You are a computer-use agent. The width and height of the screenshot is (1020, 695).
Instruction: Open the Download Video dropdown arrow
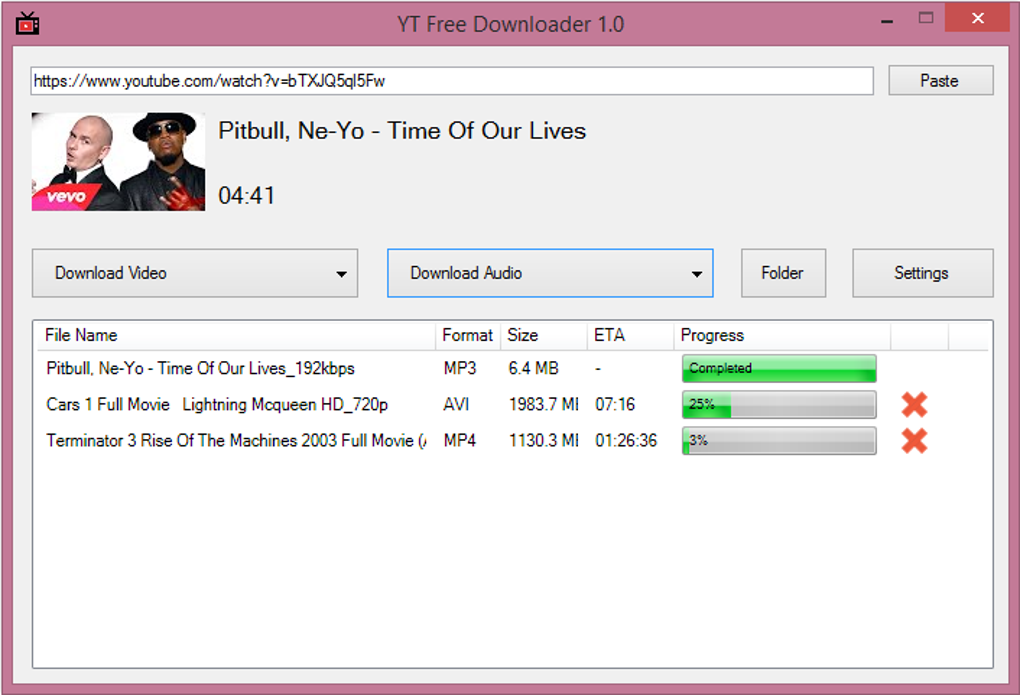[341, 274]
